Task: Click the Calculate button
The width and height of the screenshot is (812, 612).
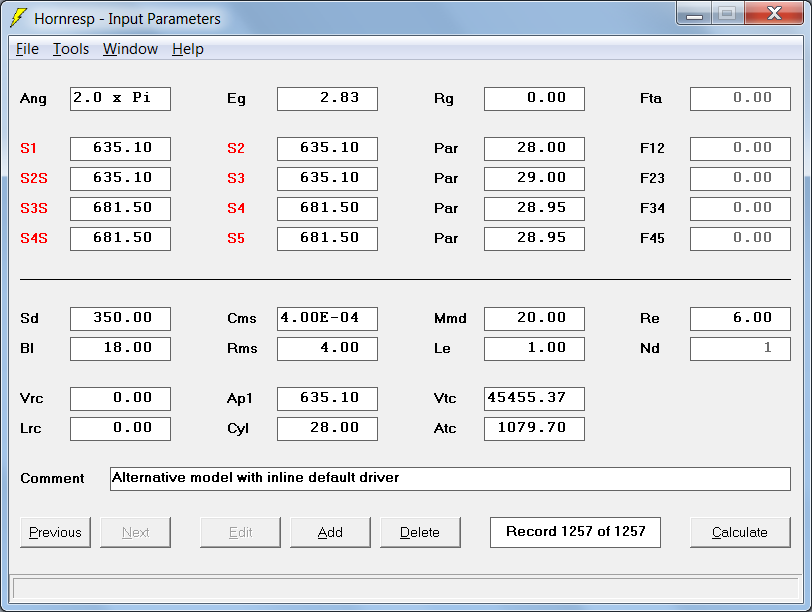Action: point(740,532)
